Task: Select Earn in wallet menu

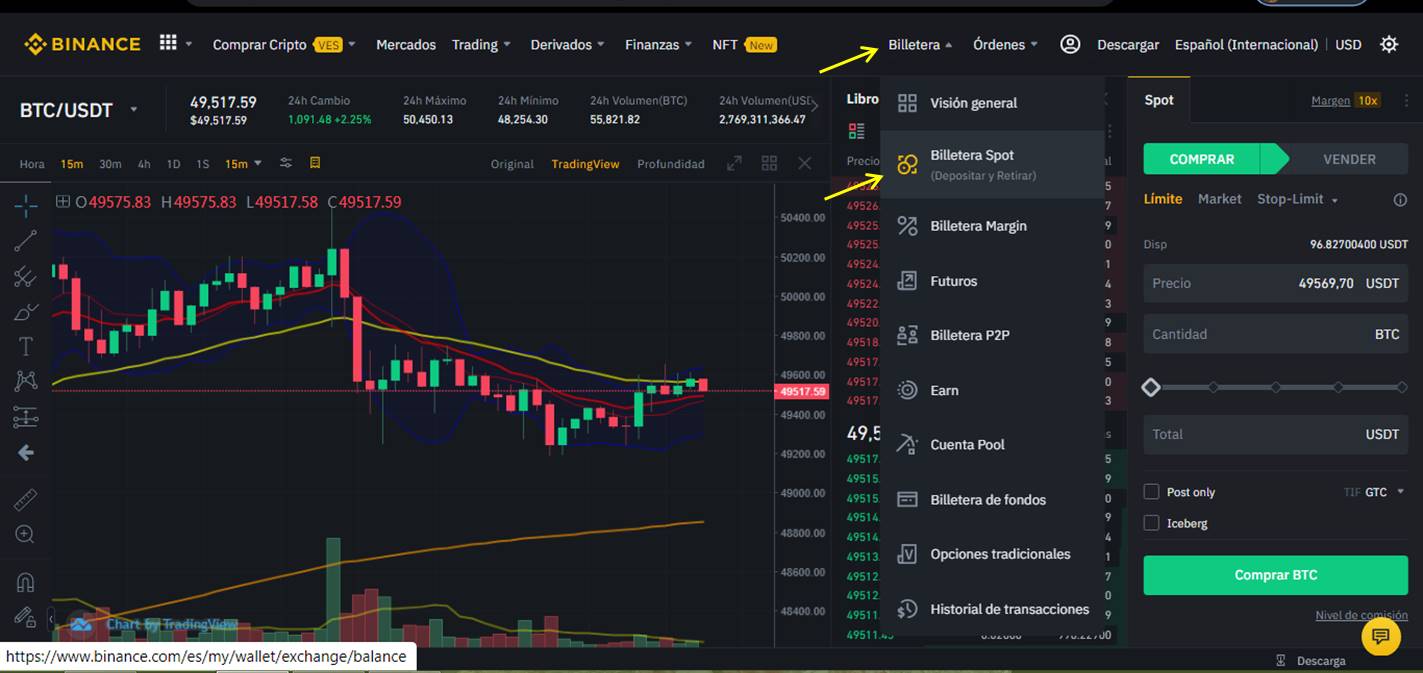Action: click(x=992, y=390)
